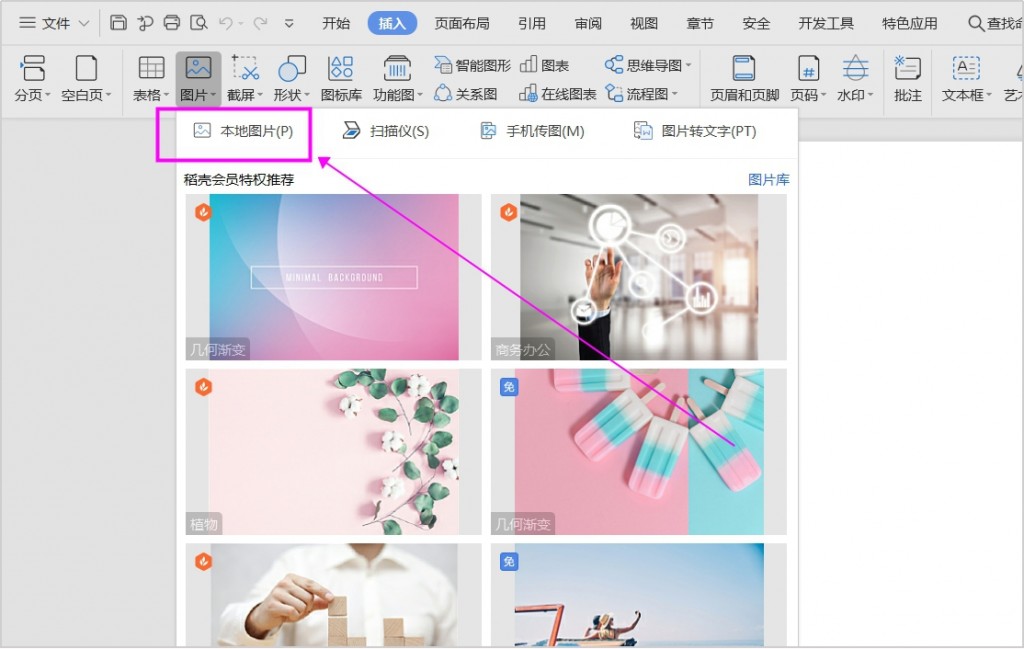This screenshot has height=649, width=1024.
Task: Expand the 空白页 dropdown arrow
Action: [x=108, y=95]
